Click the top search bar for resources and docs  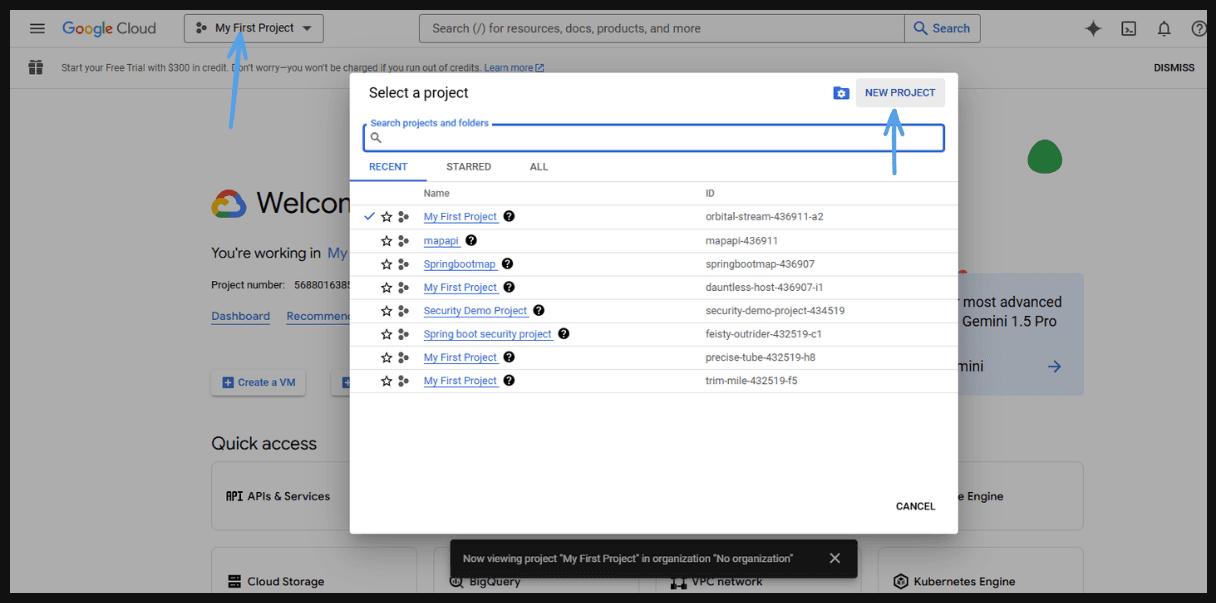(662, 28)
